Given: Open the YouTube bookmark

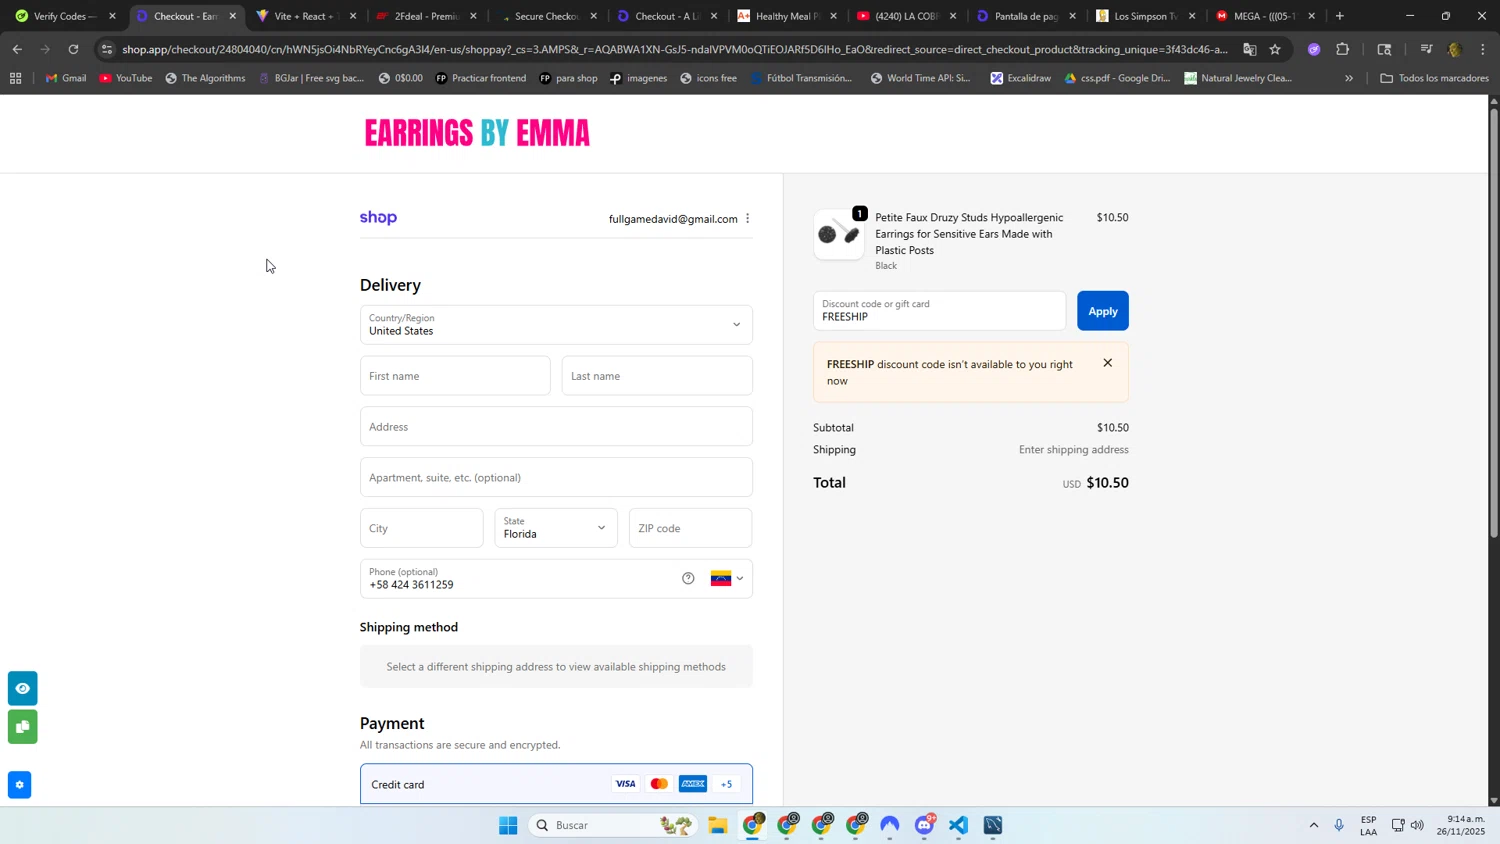Looking at the screenshot, I should [126, 78].
